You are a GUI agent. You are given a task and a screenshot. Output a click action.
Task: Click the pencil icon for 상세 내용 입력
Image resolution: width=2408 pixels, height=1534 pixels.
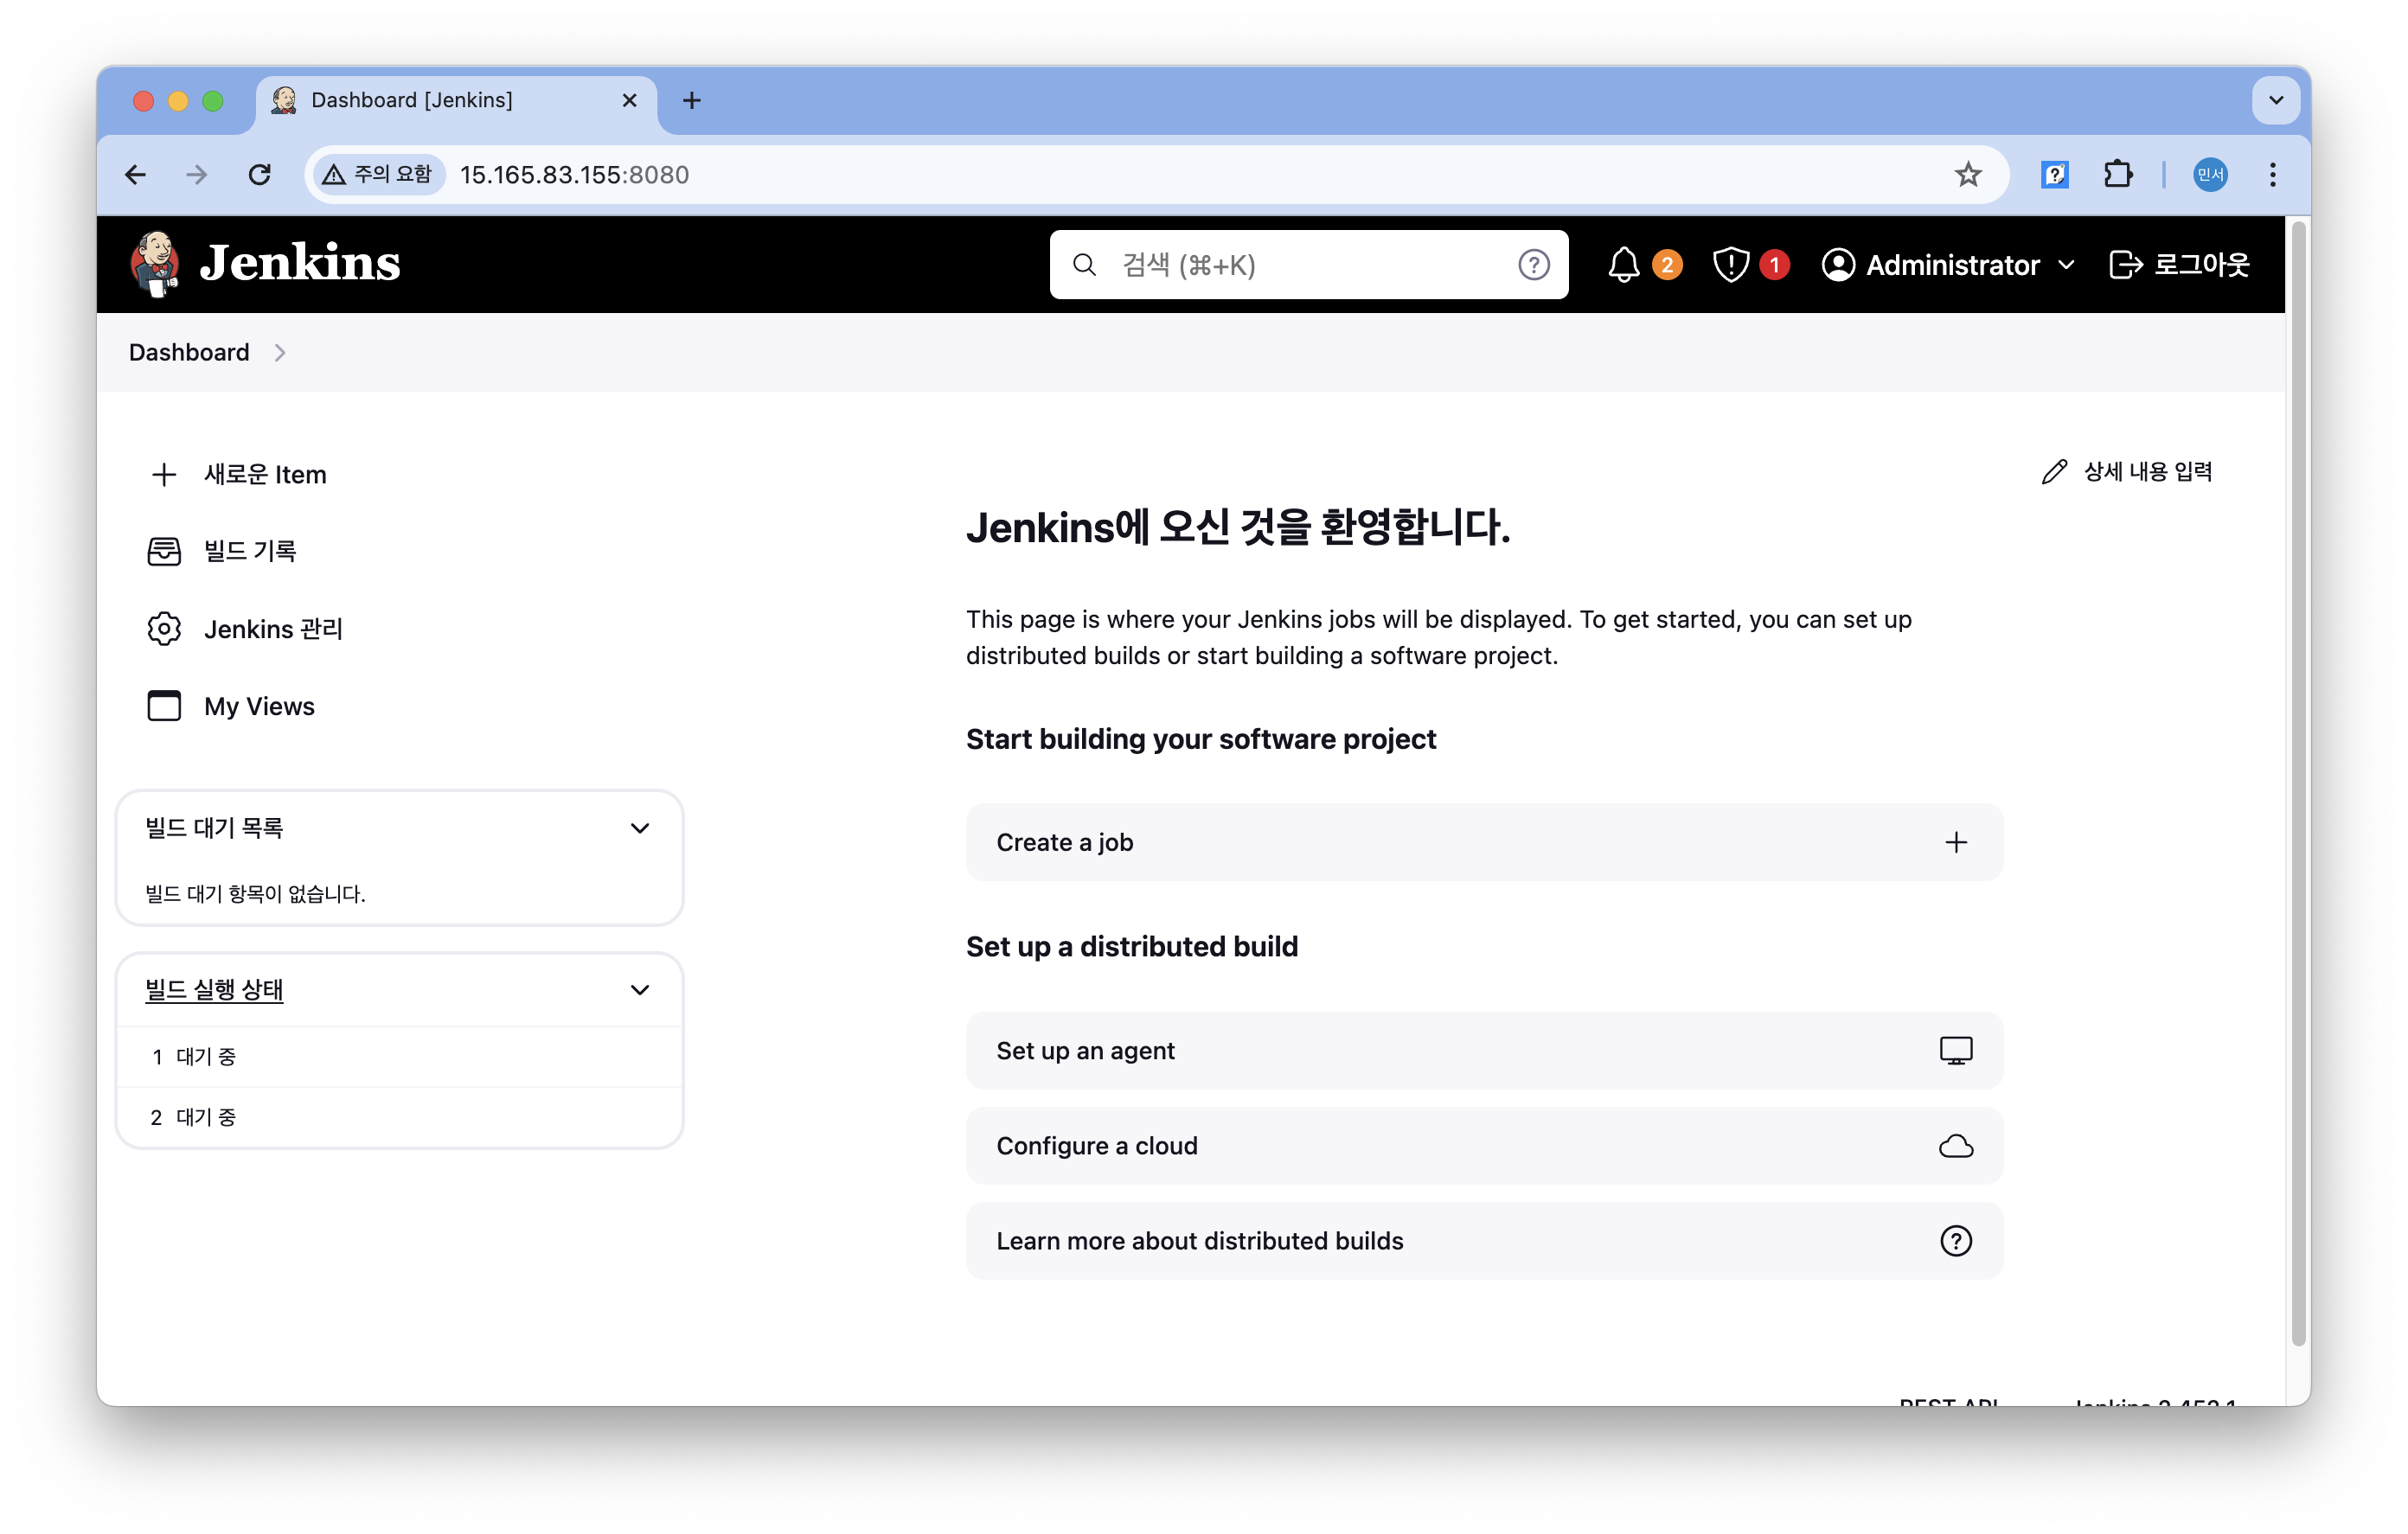[2054, 472]
